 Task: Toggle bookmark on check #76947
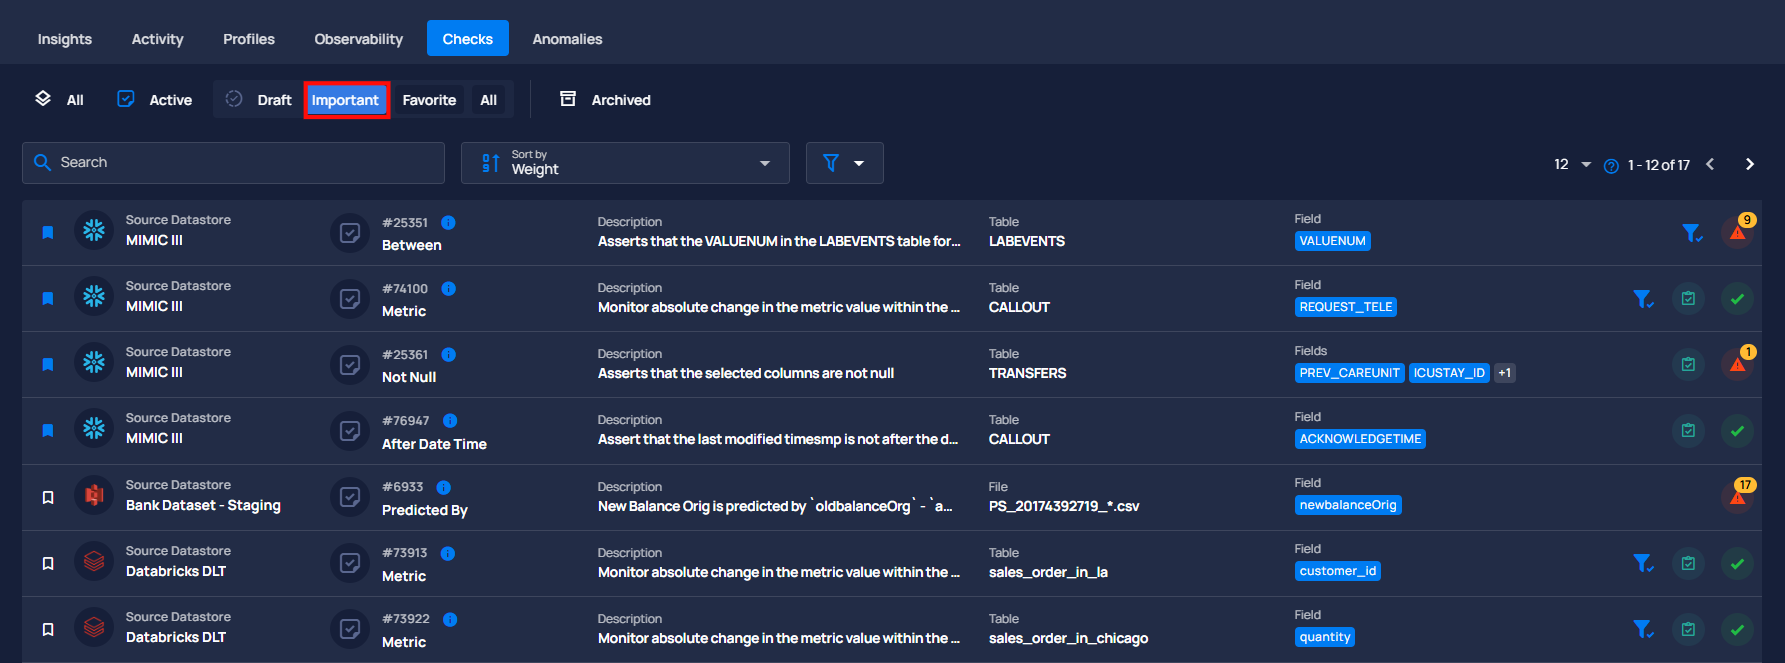point(47,430)
